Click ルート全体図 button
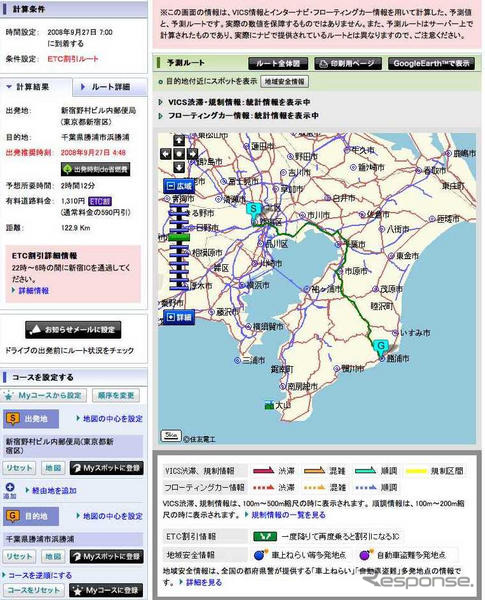485x600 pixels. [278, 64]
